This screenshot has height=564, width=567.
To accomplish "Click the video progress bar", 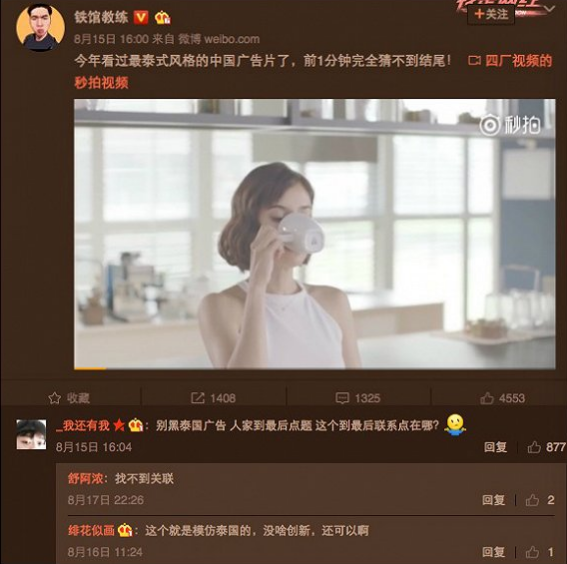I will coord(315,368).
